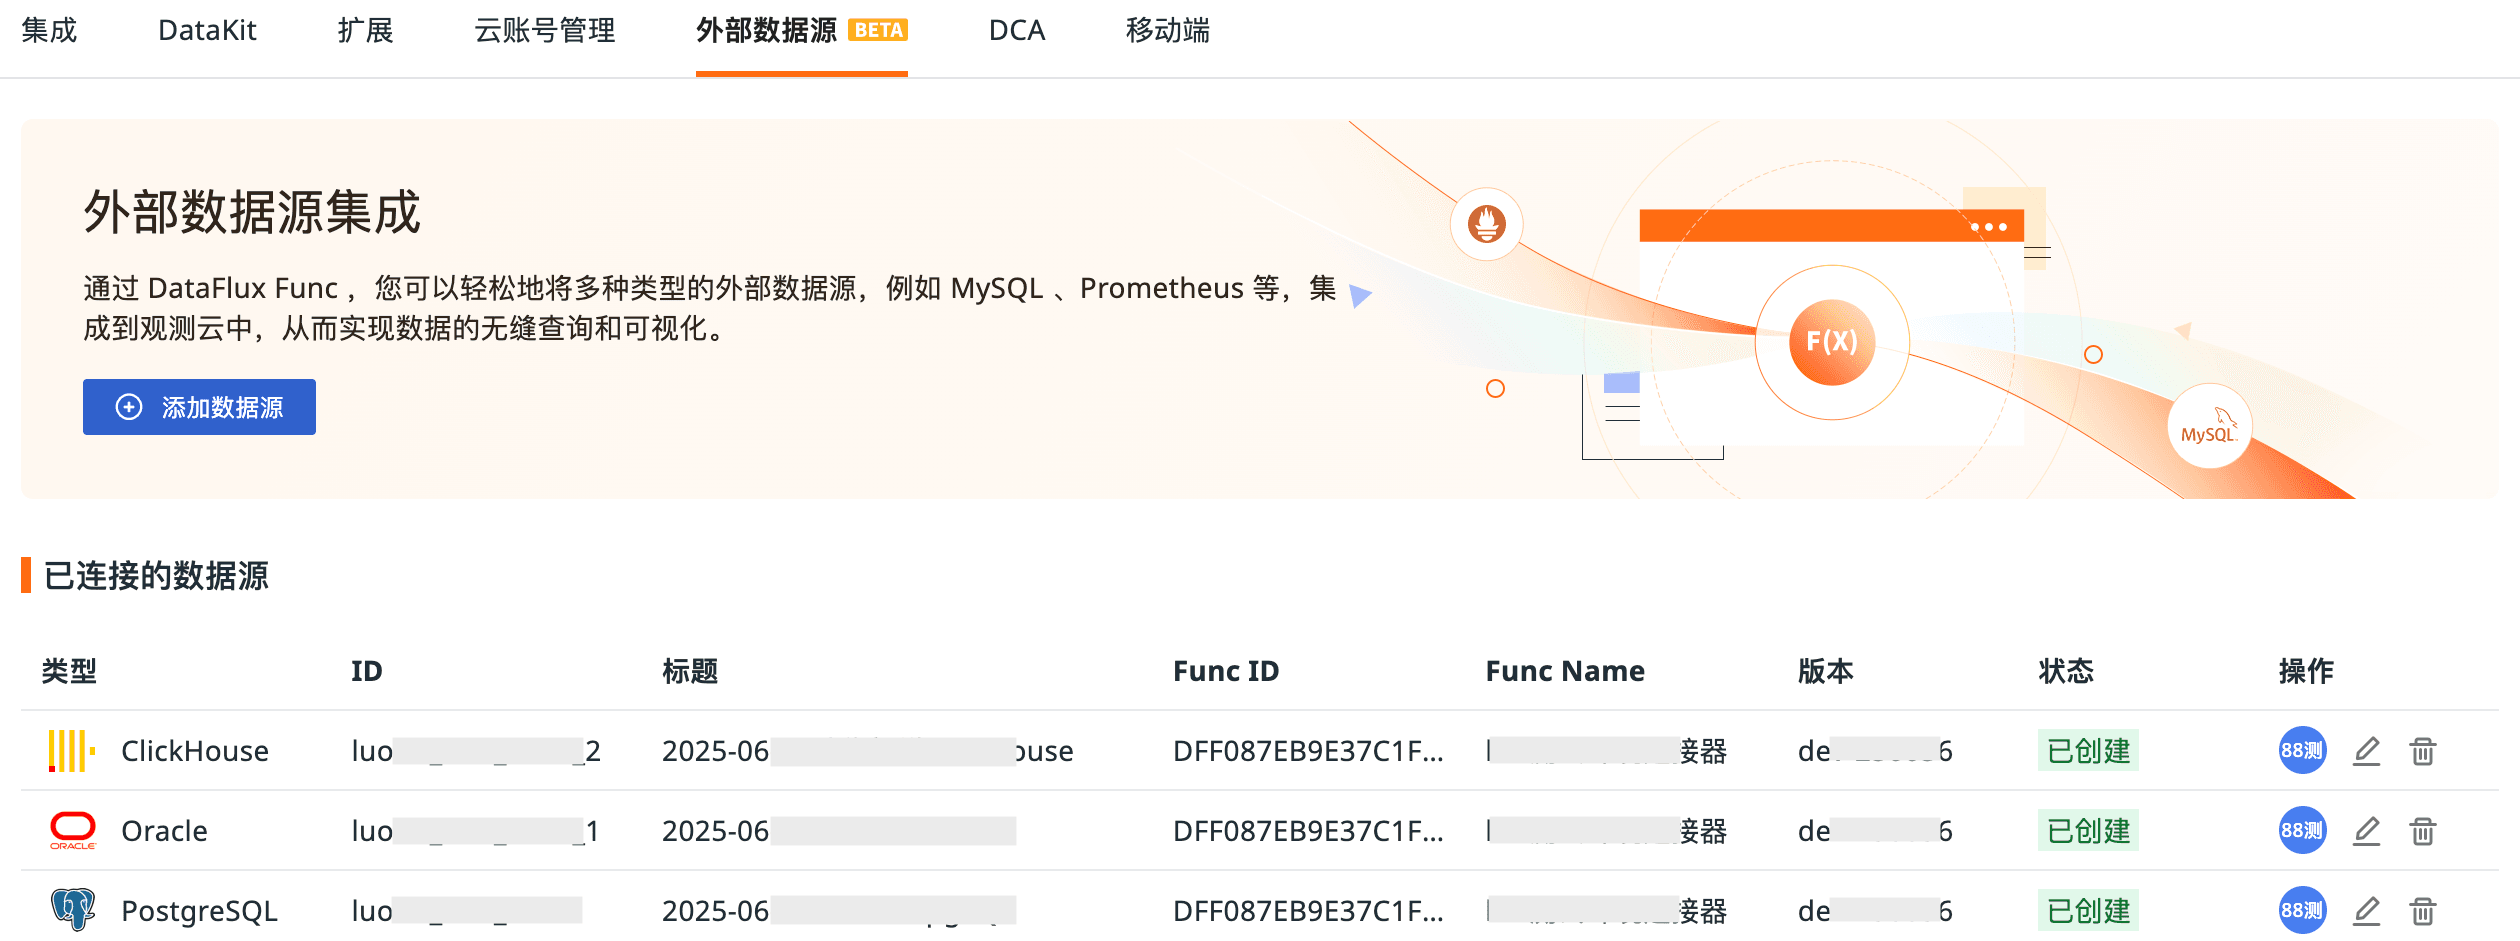Edit the ClickHouse data source

coord(2366,751)
